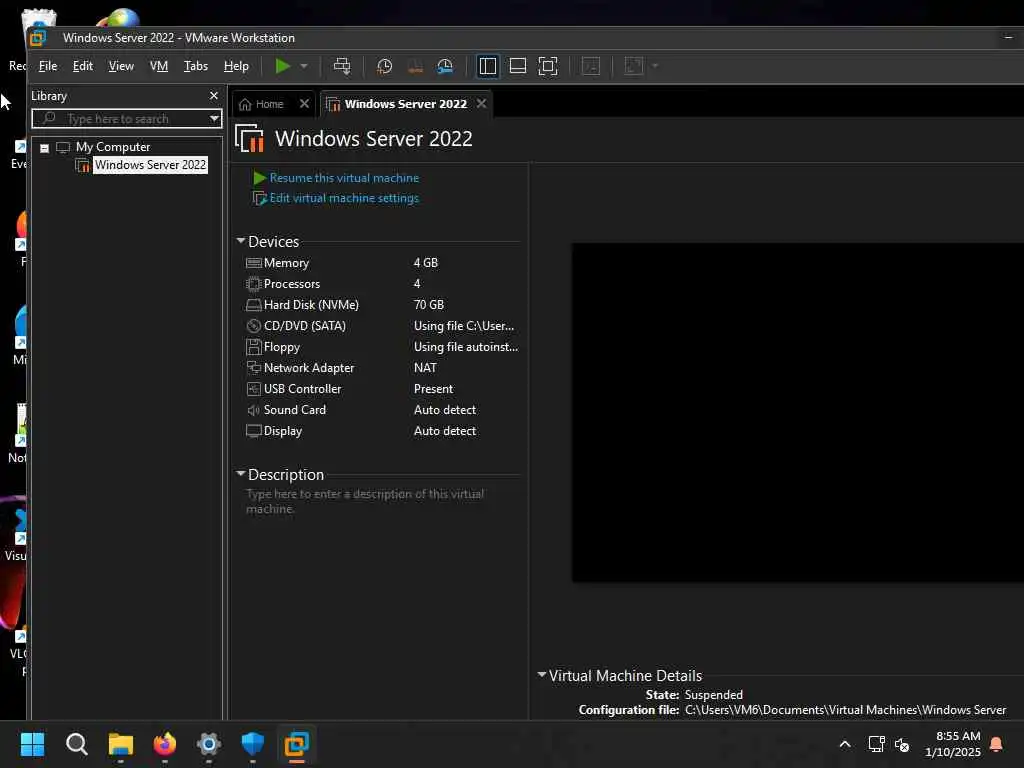Image resolution: width=1024 pixels, height=768 pixels.
Task: Open the Windows Start menu
Action: tap(33, 744)
